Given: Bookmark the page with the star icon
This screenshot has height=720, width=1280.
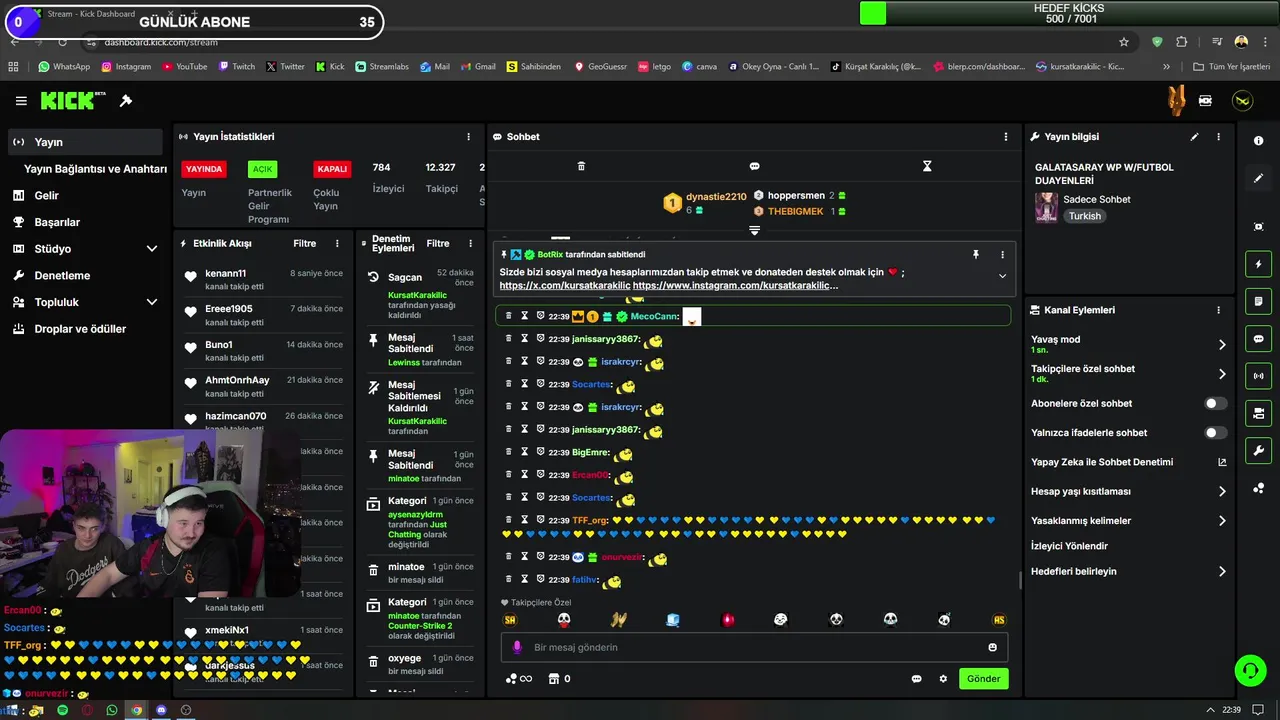Looking at the screenshot, I should (x=1124, y=42).
